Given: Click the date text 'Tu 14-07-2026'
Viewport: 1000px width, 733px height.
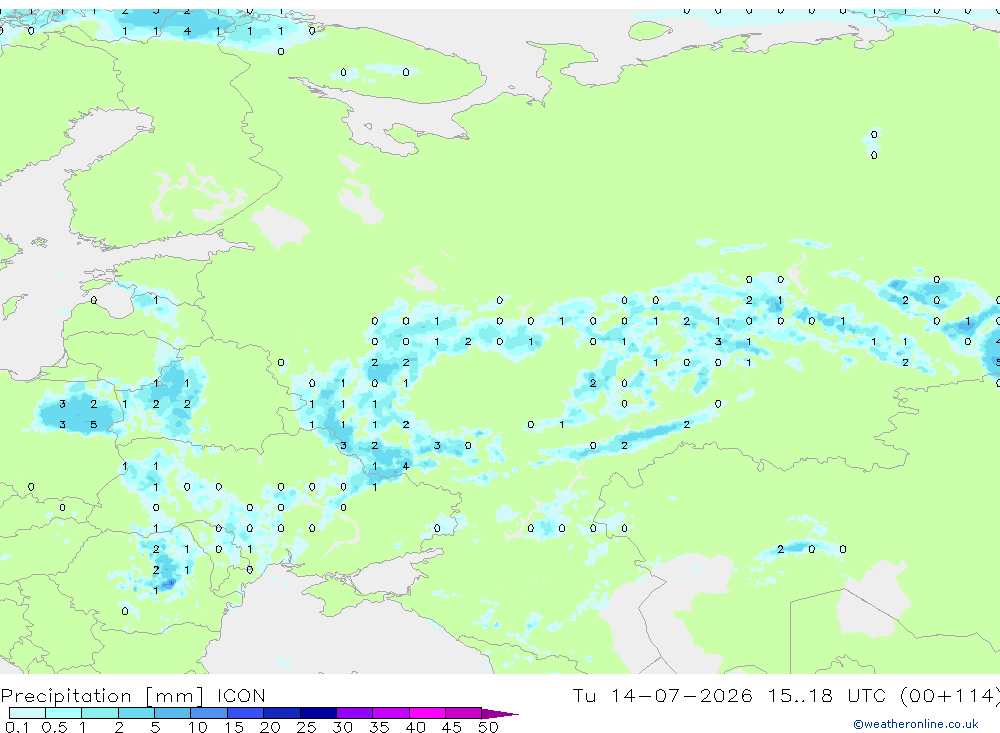Looking at the screenshot, I should point(662,695).
